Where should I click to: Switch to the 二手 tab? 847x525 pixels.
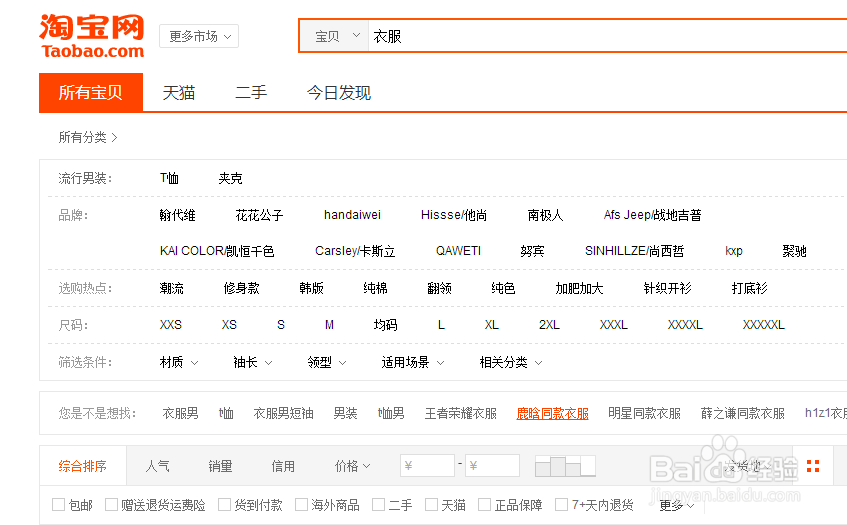[251, 92]
